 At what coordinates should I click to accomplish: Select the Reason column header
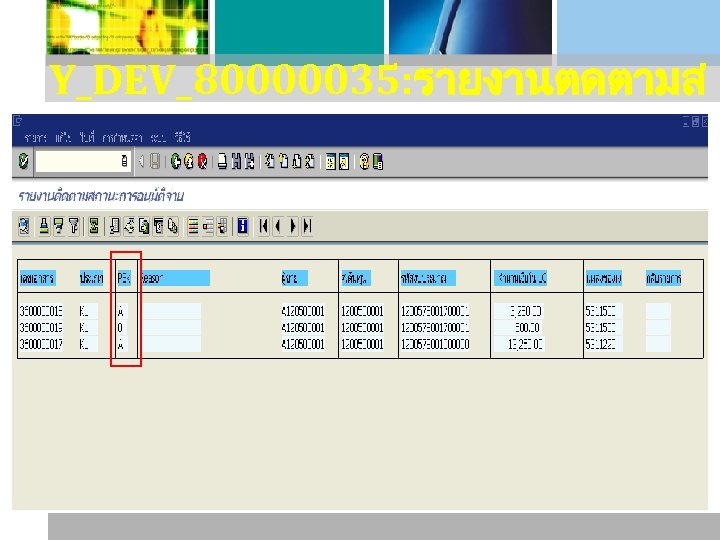click(175, 278)
